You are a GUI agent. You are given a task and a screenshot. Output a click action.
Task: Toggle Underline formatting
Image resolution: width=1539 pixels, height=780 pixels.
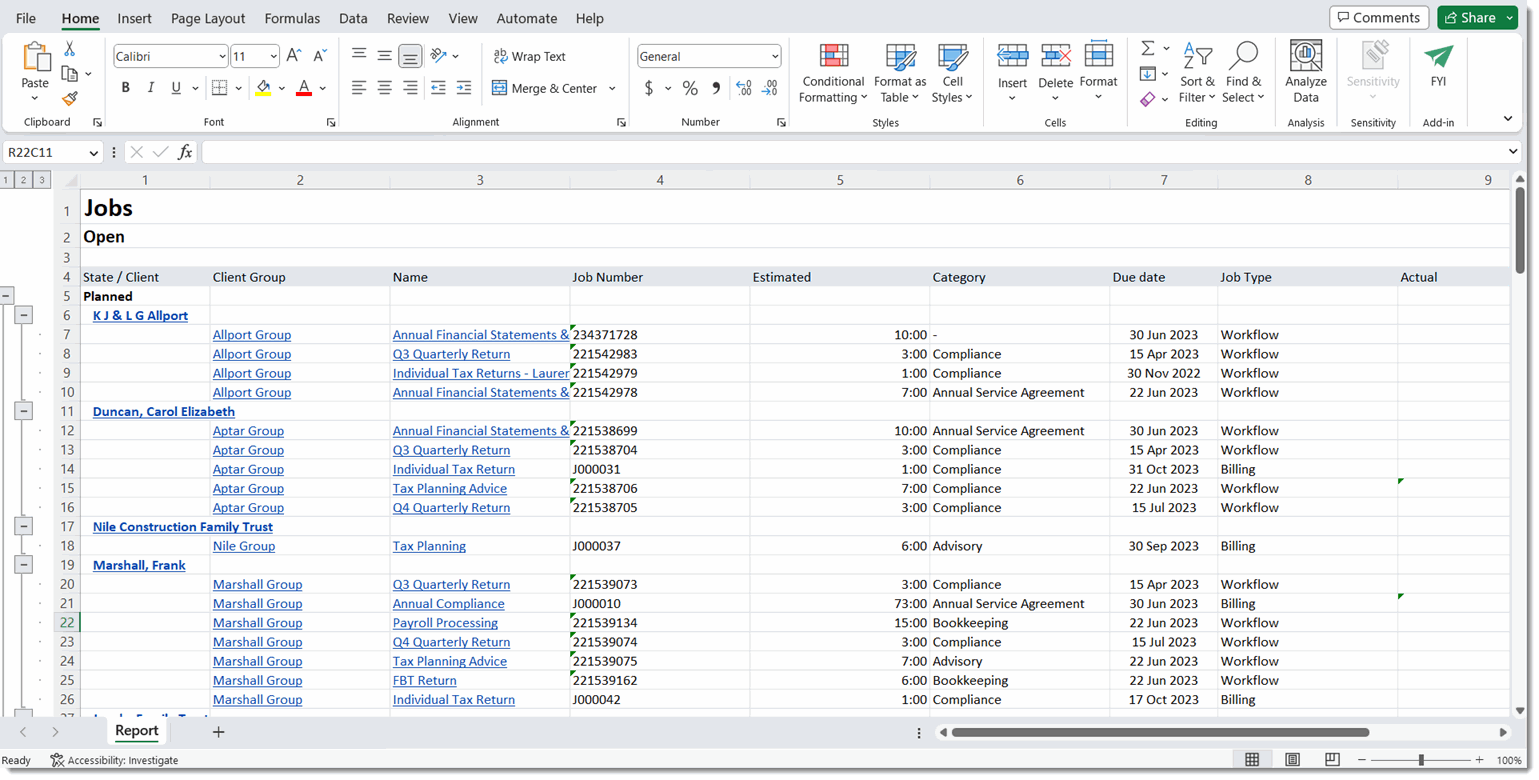point(176,88)
